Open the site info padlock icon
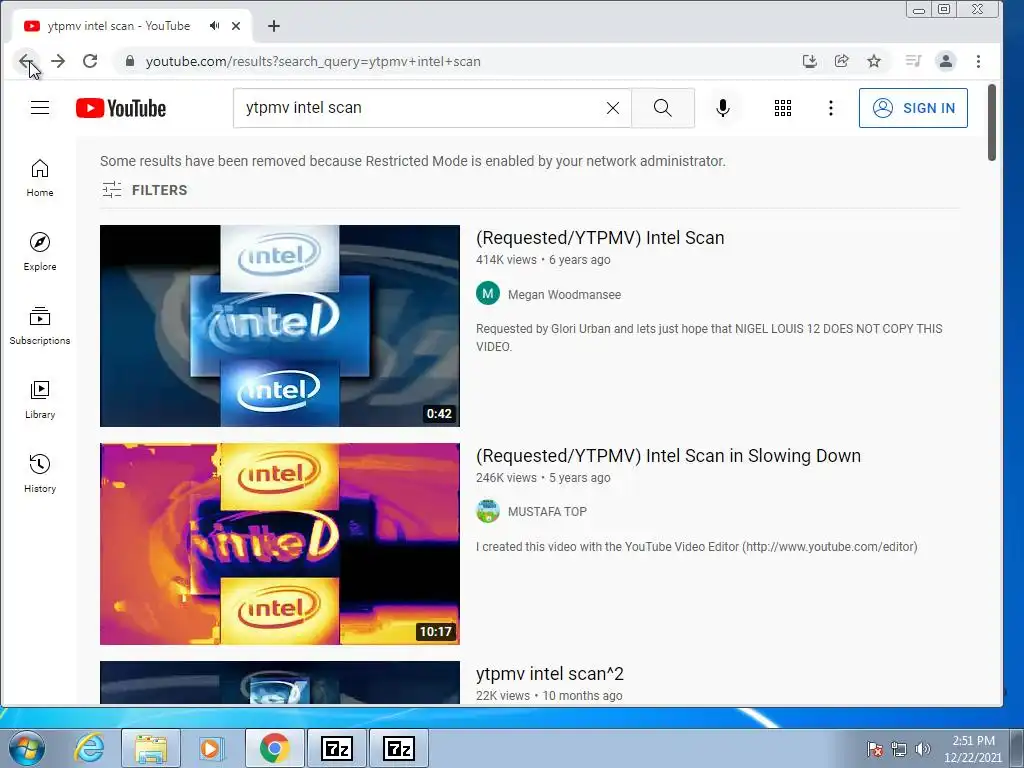The height and width of the screenshot is (768, 1024). tap(130, 61)
